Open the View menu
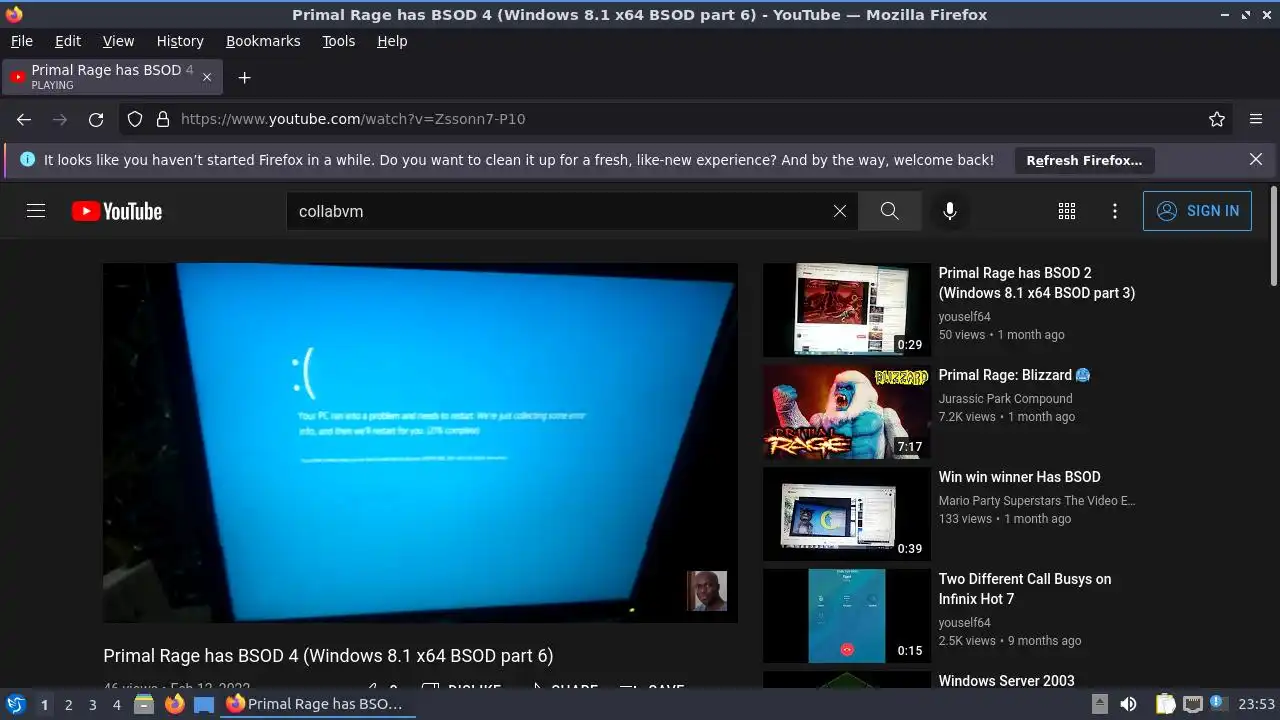 118,41
